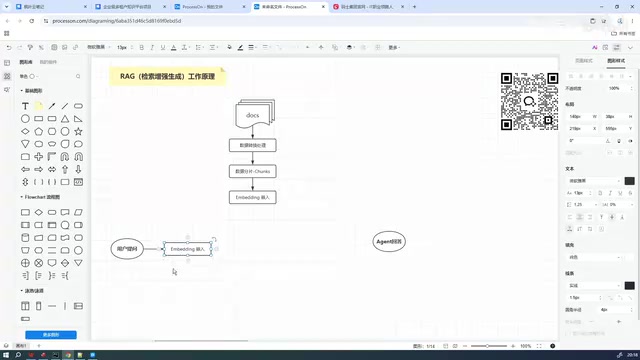Select the docs document shape on canvas
640x360 pixels.
(255, 113)
